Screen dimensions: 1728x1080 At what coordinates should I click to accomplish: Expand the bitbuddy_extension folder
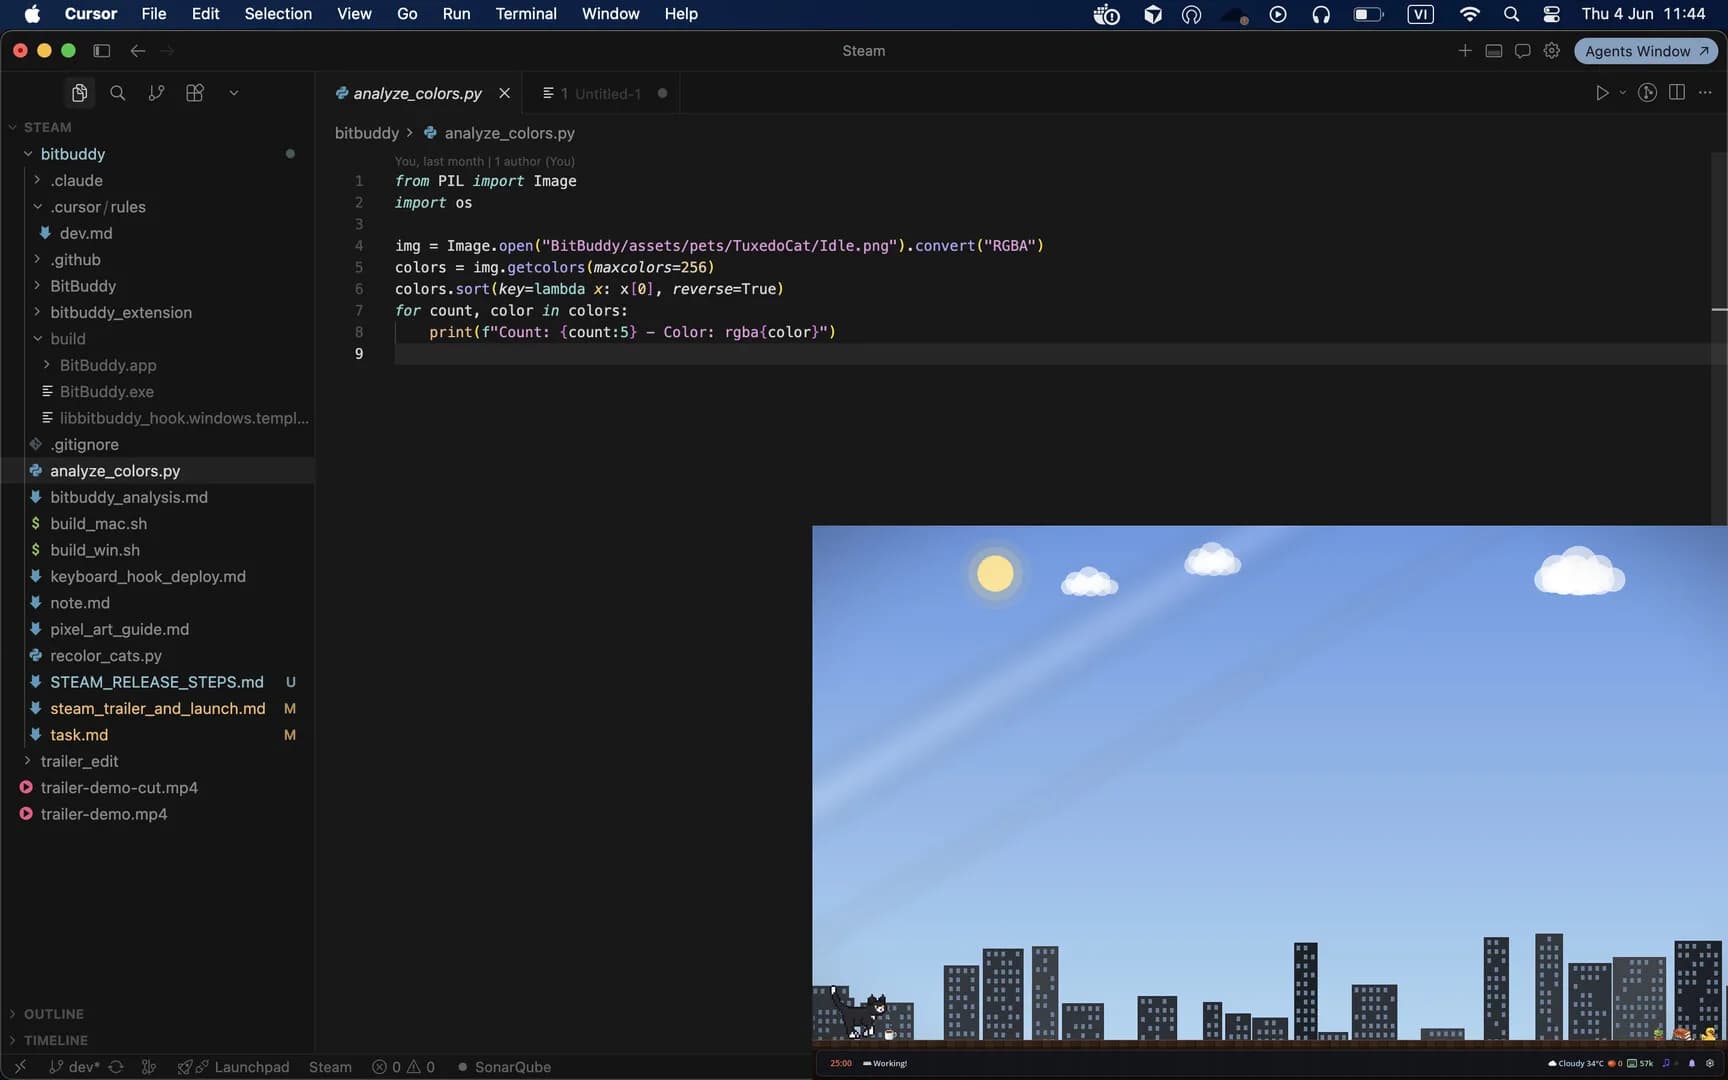coord(158,312)
